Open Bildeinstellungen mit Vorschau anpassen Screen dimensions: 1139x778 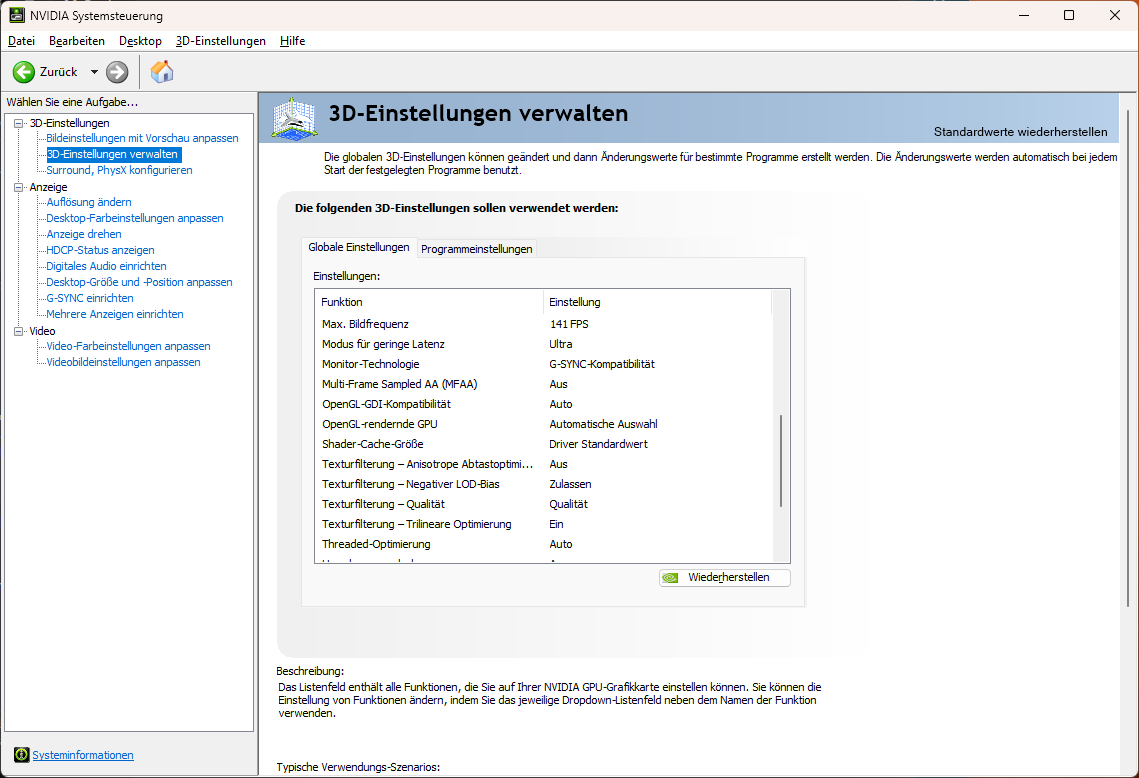(142, 138)
